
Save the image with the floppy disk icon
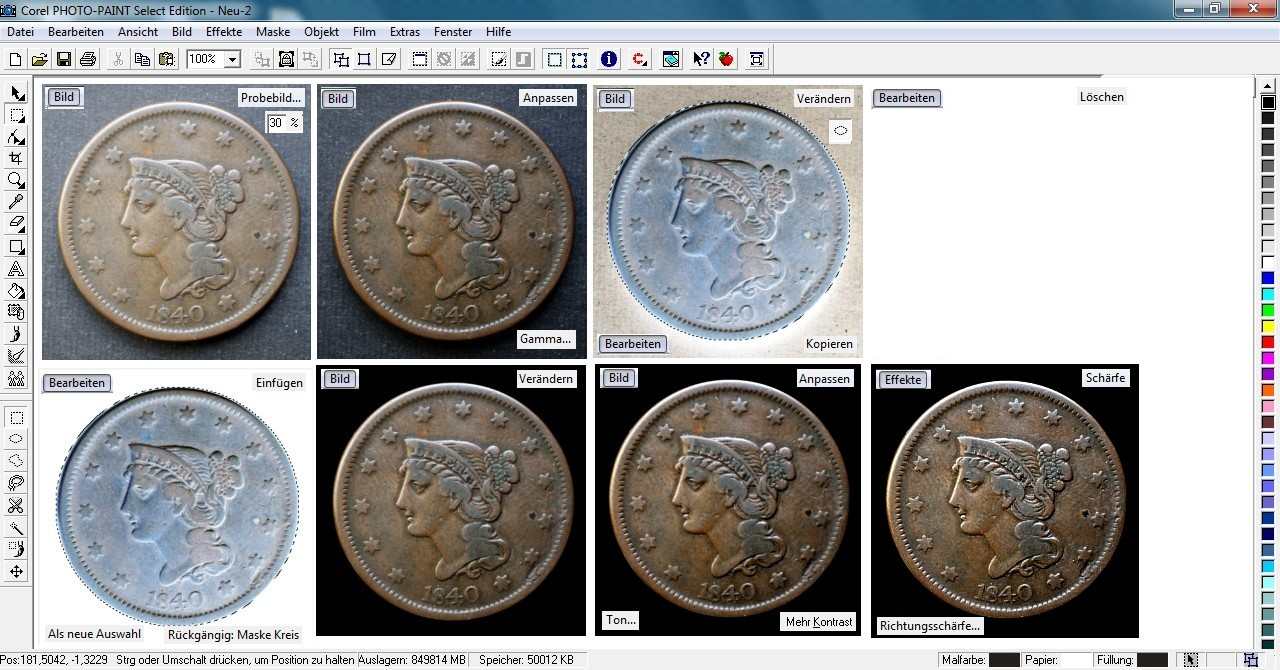pos(63,60)
